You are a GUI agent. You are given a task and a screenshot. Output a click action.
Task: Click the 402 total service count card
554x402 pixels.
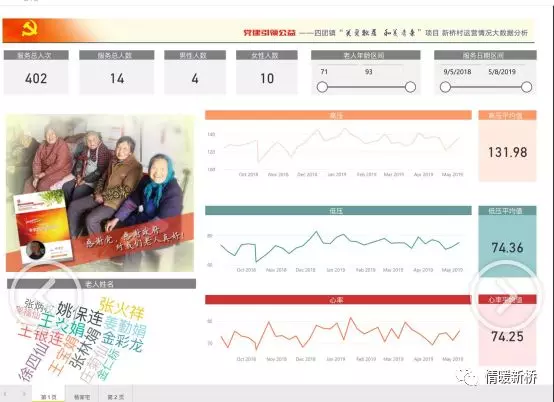click(x=36, y=72)
